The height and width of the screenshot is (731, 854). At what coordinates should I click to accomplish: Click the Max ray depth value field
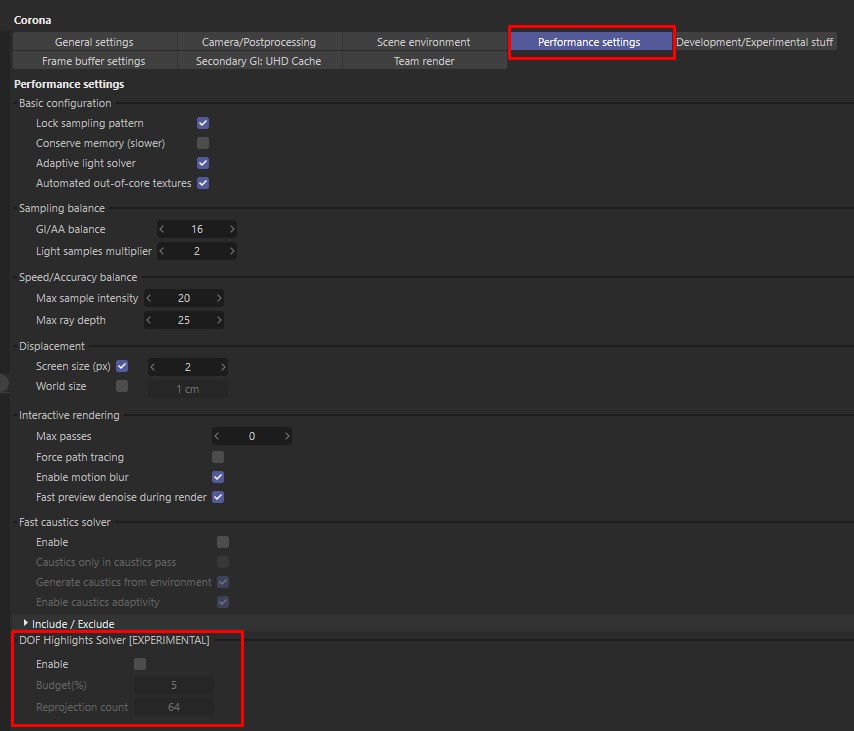(x=184, y=320)
